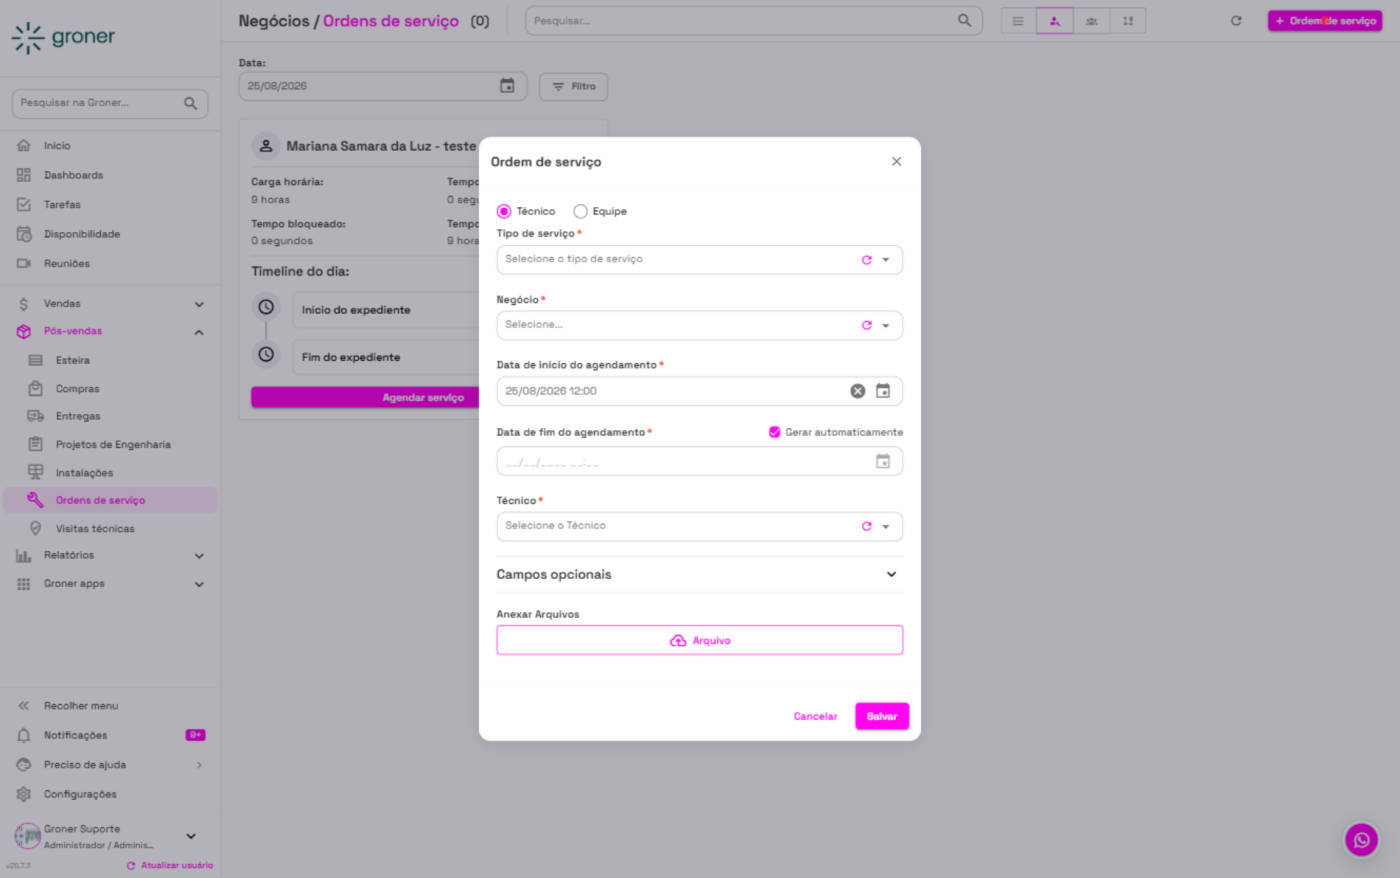Open the Tipo de serviço dropdown arrow

886,260
